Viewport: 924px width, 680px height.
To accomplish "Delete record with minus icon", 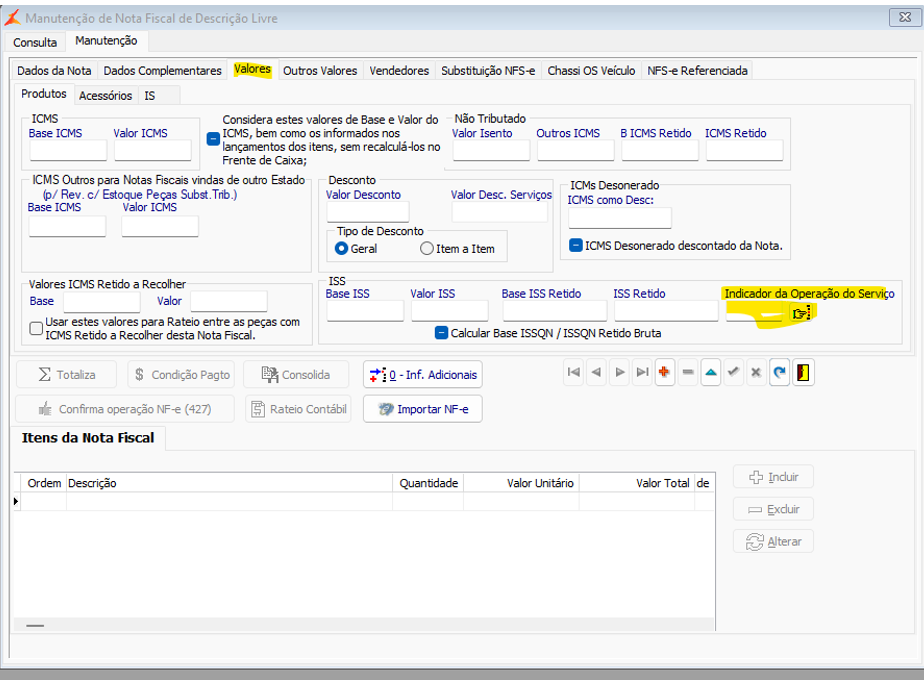I will click(x=688, y=372).
